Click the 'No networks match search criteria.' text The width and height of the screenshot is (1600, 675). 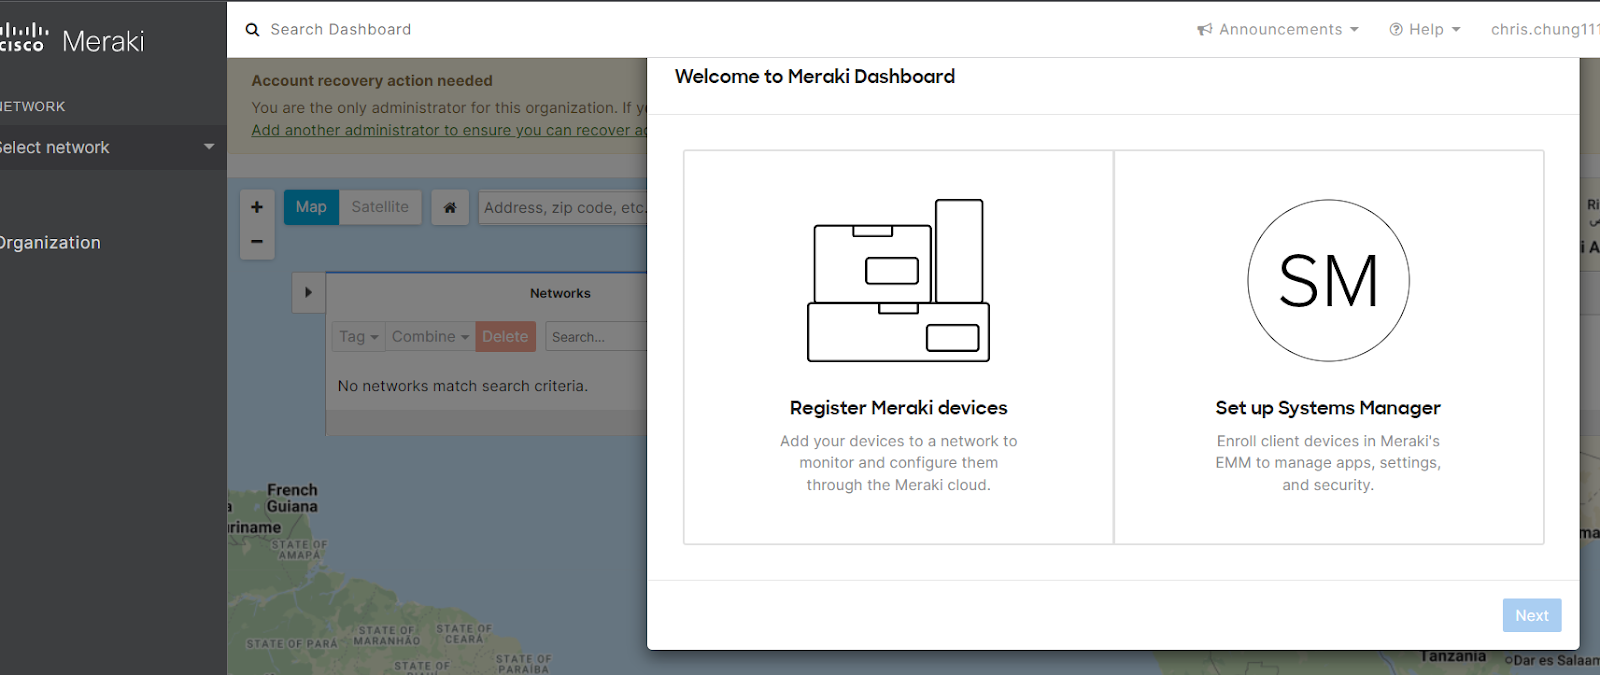tap(463, 386)
